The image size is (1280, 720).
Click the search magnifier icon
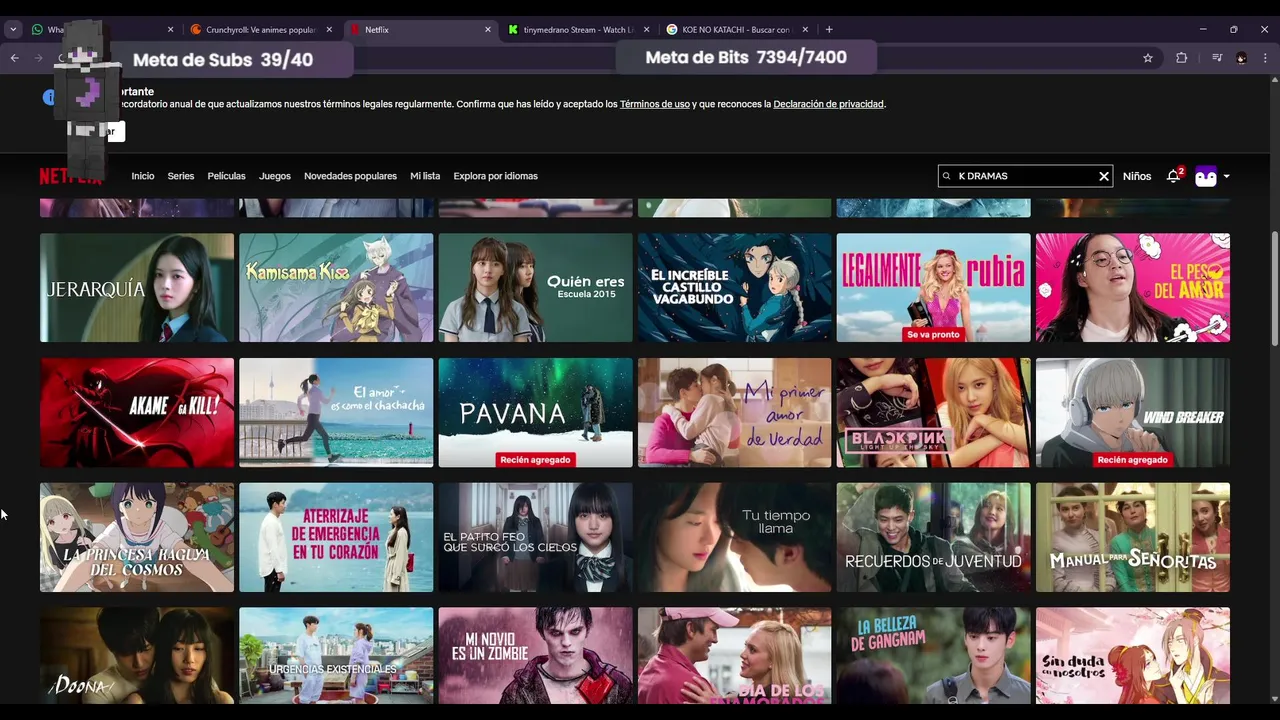pos(946,176)
